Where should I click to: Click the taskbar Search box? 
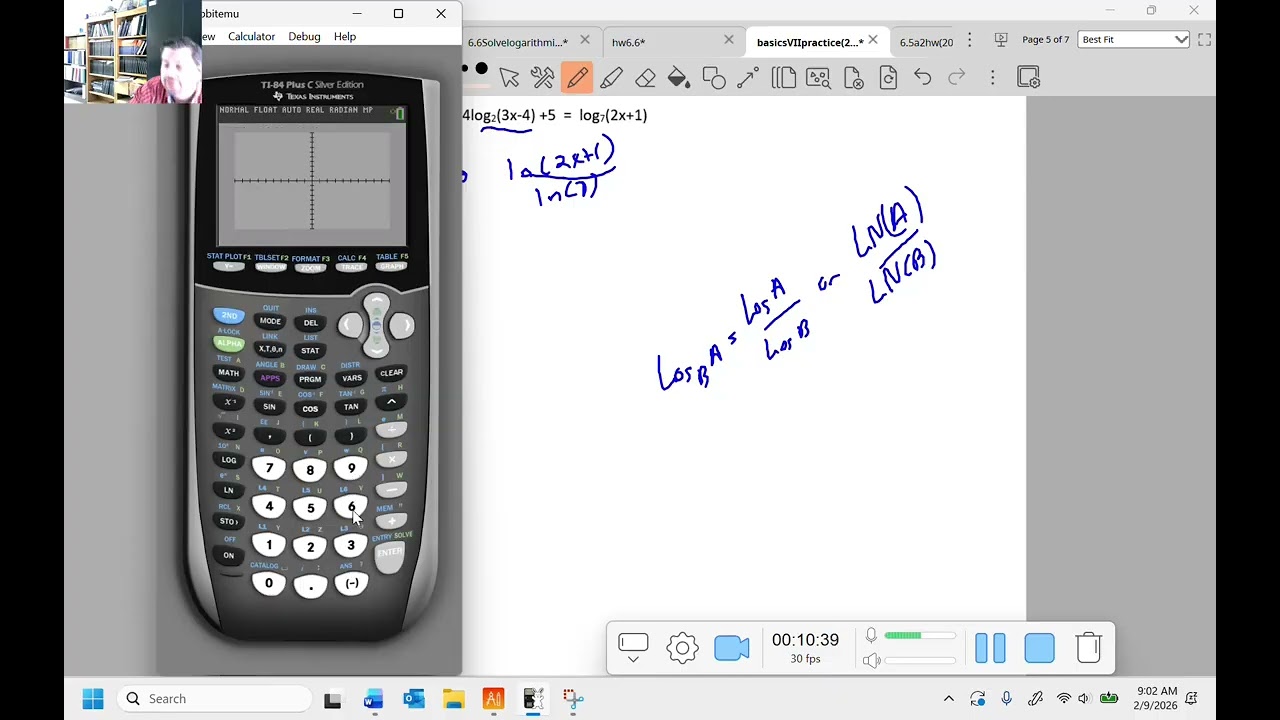(214, 699)
